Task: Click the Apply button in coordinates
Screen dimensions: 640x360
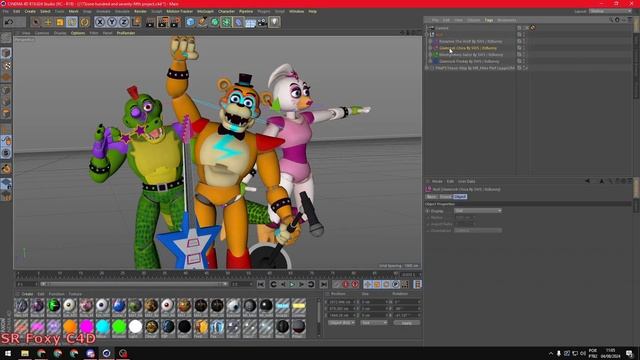Action: (x=407, y=322)
